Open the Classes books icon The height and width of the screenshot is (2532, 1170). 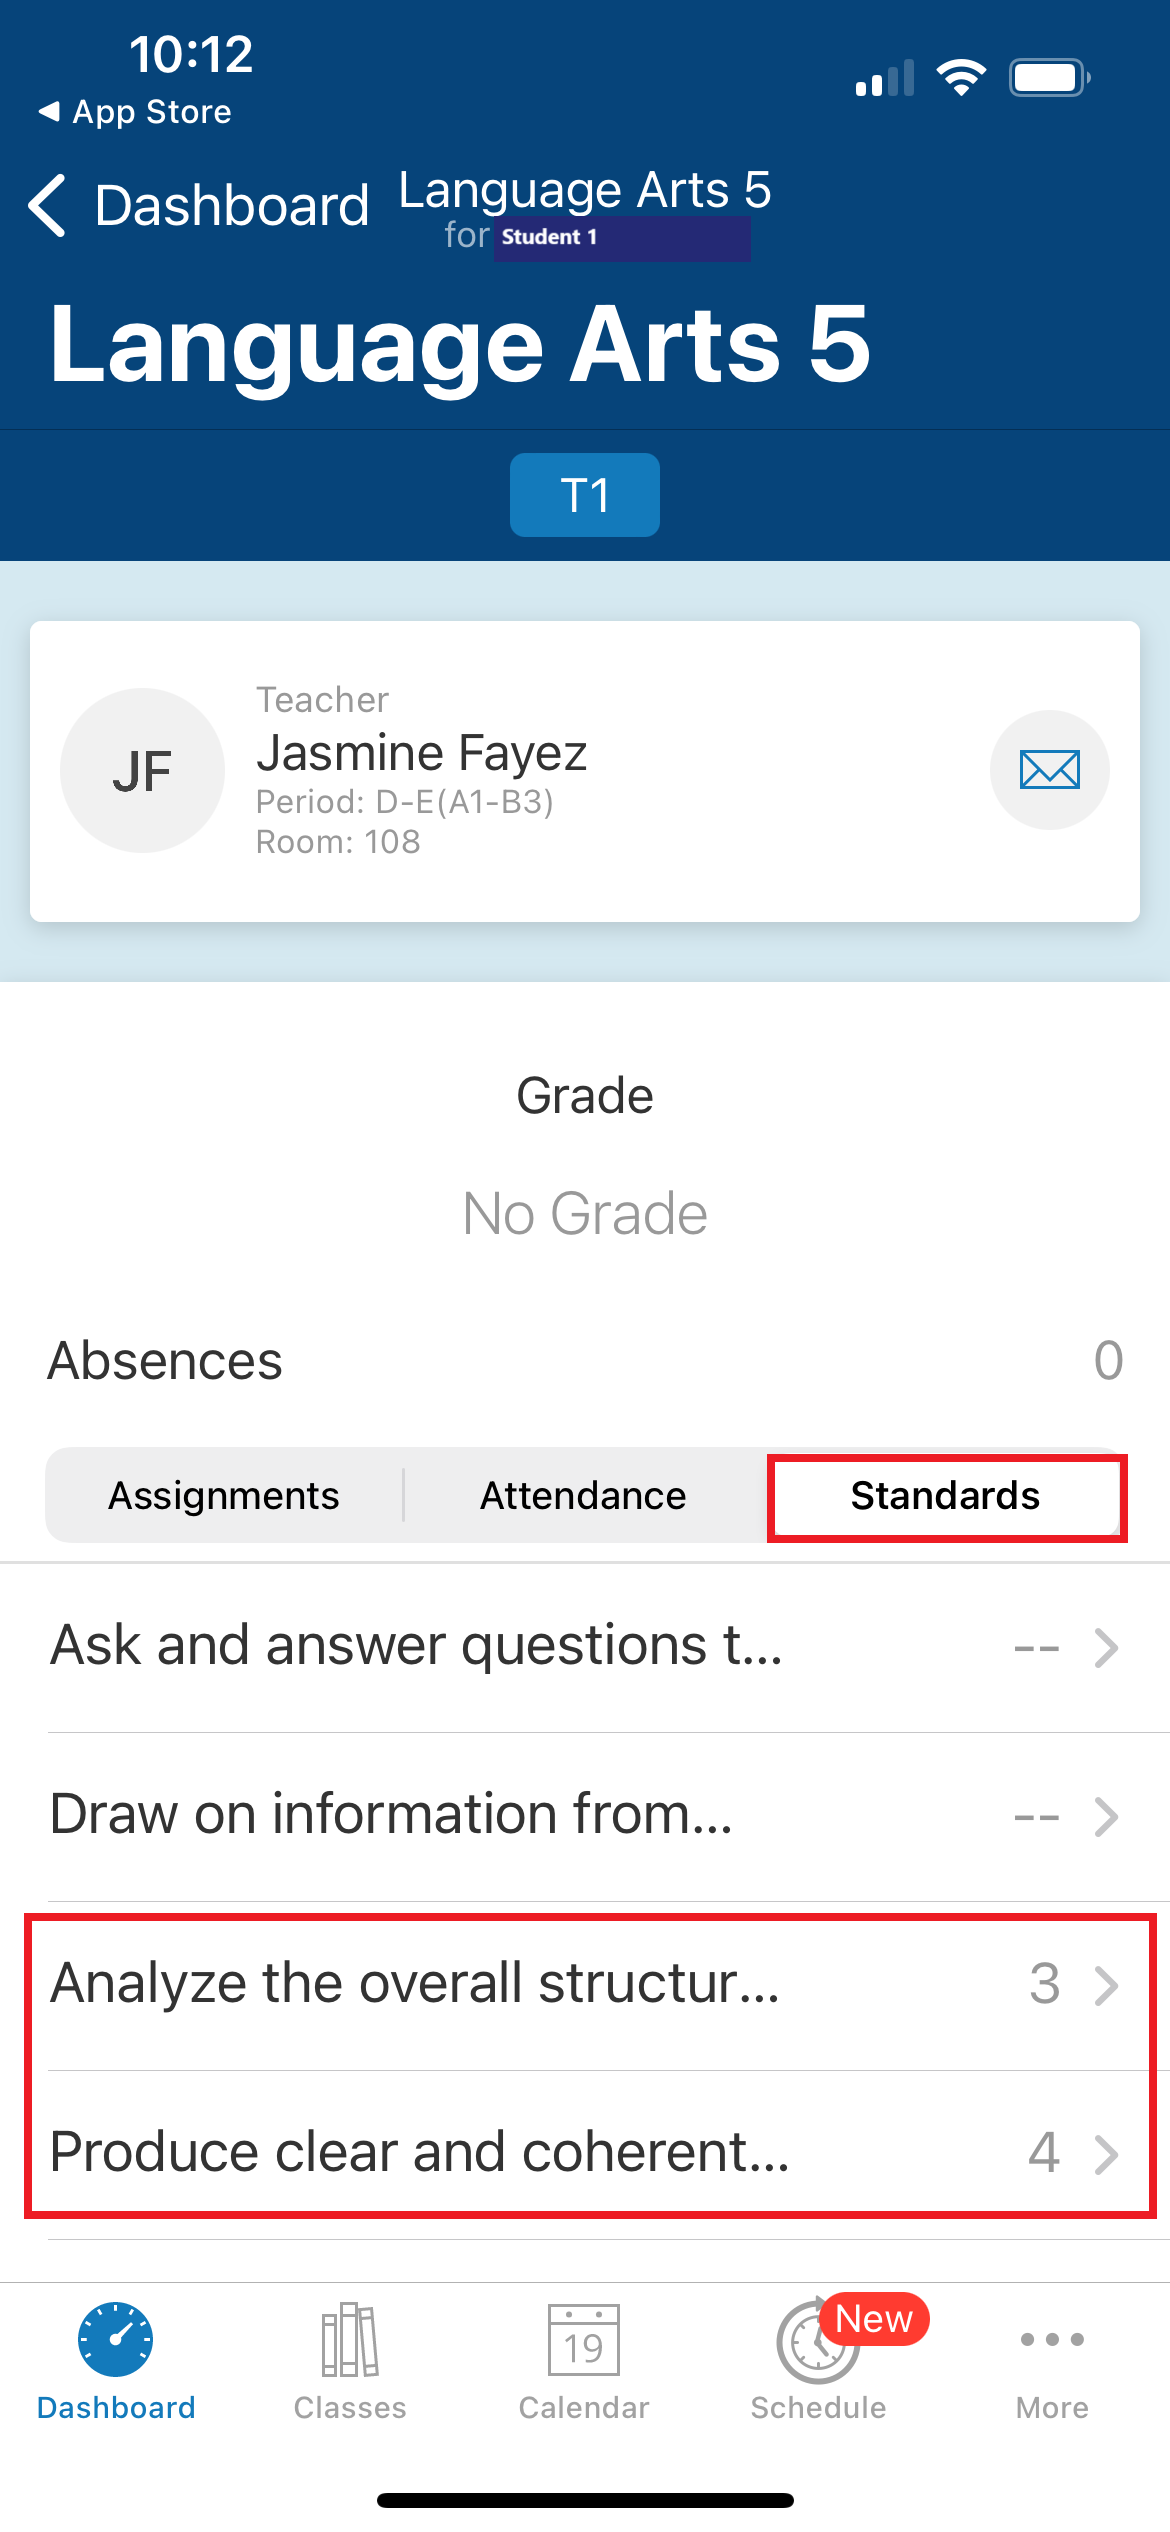(350, 2339)
